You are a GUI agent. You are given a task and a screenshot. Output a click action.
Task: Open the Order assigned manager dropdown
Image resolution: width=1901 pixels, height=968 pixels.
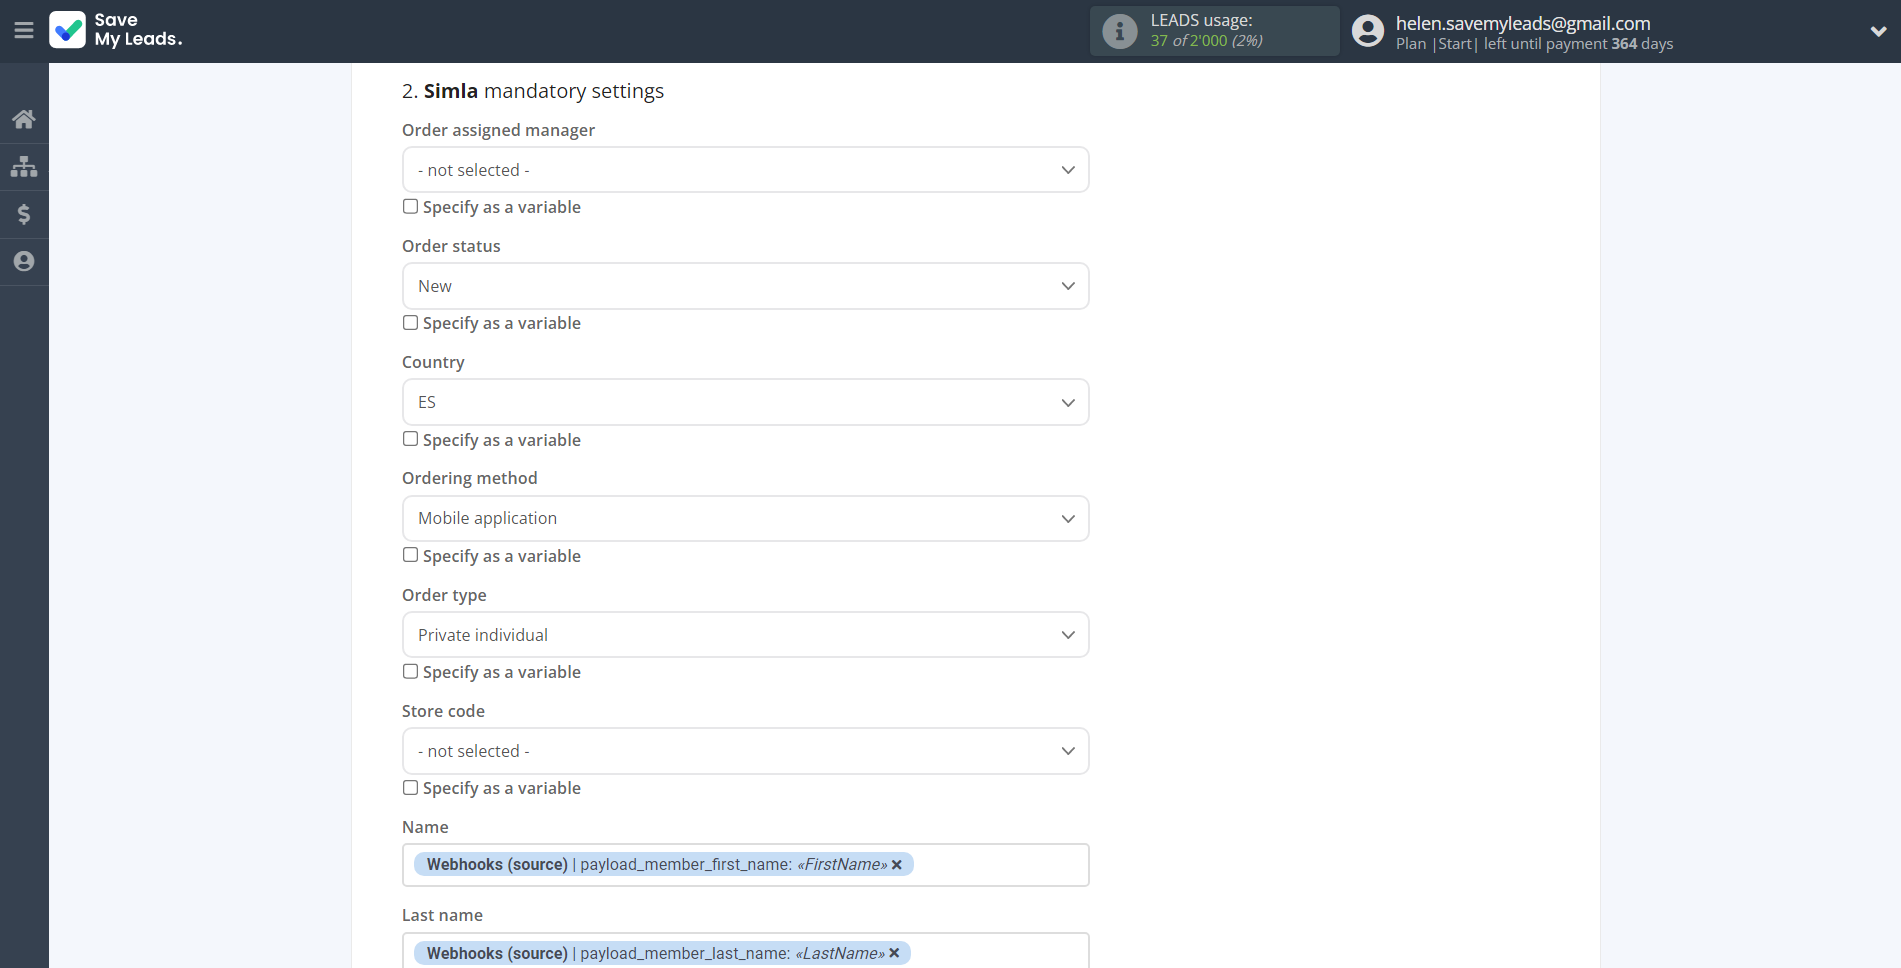click(x=745, y=170)
